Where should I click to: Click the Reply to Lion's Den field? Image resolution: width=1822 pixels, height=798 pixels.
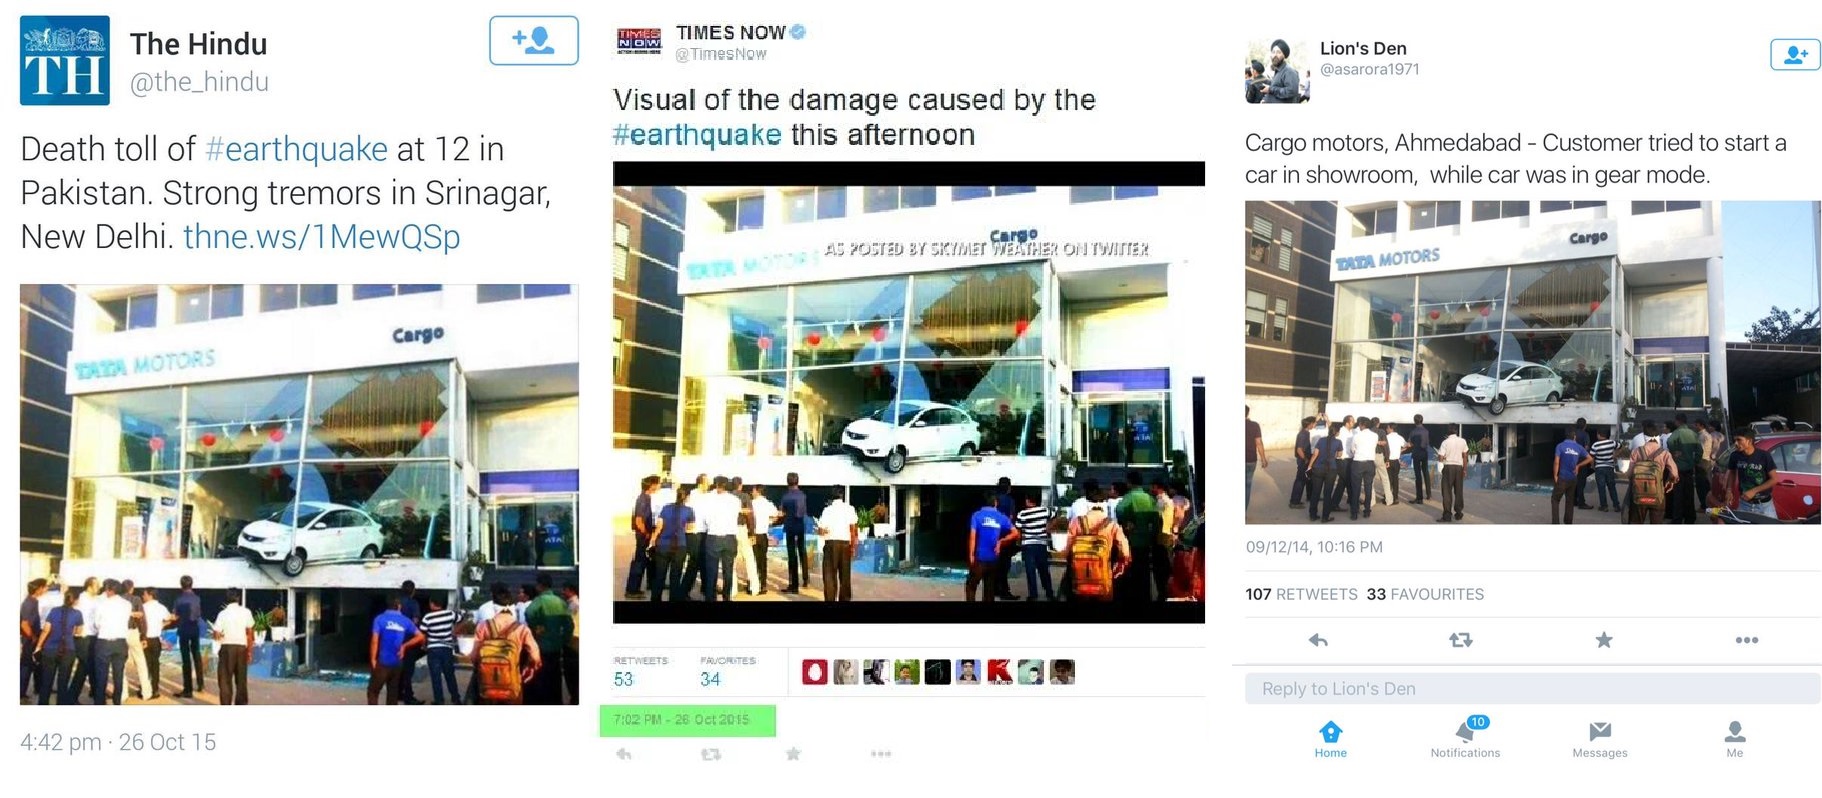(x=1532, y=688)
